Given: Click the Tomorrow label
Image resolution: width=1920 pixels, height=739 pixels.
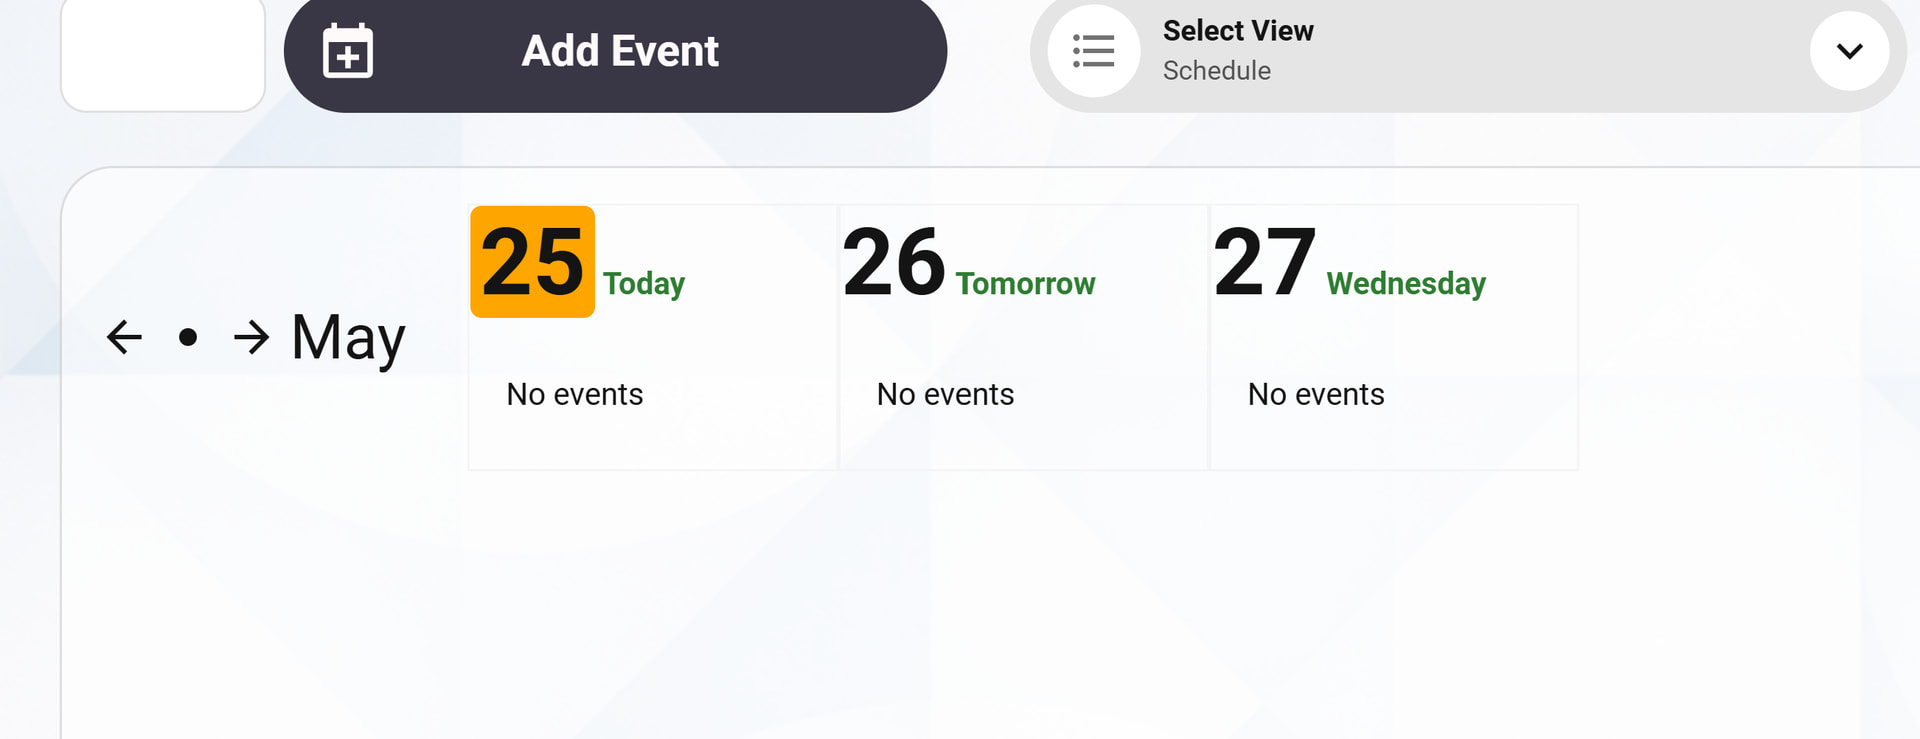Looking at the screenshot, I should 1025,284.
